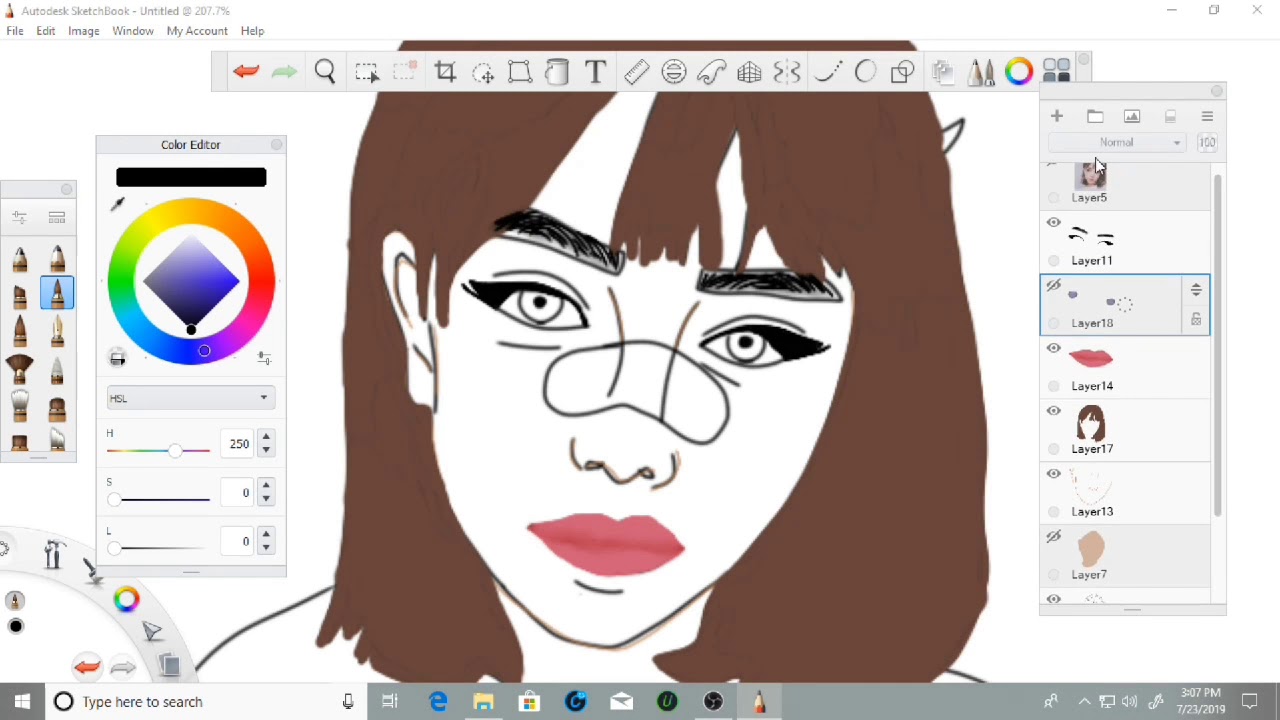Increase the H value with up arrow
This screenshot has width=1280, height=720.
click(x=266, y=437)
